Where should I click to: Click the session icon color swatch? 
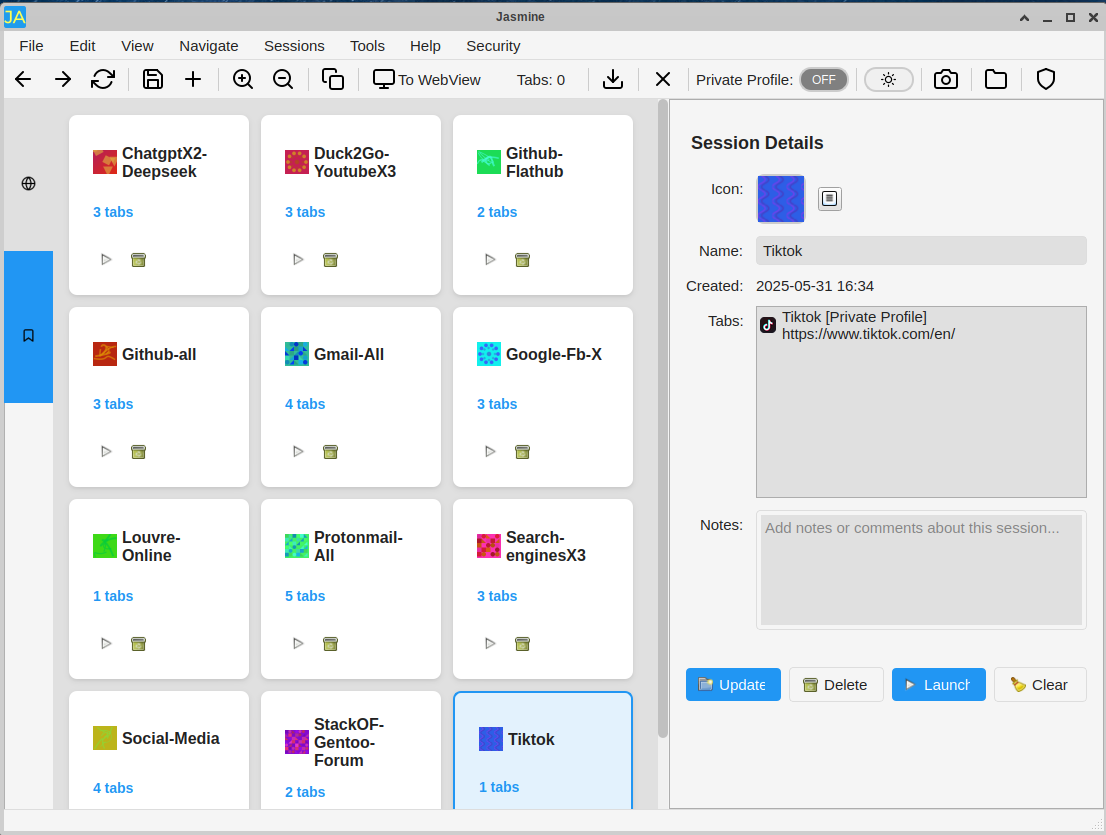click(780, 198)
